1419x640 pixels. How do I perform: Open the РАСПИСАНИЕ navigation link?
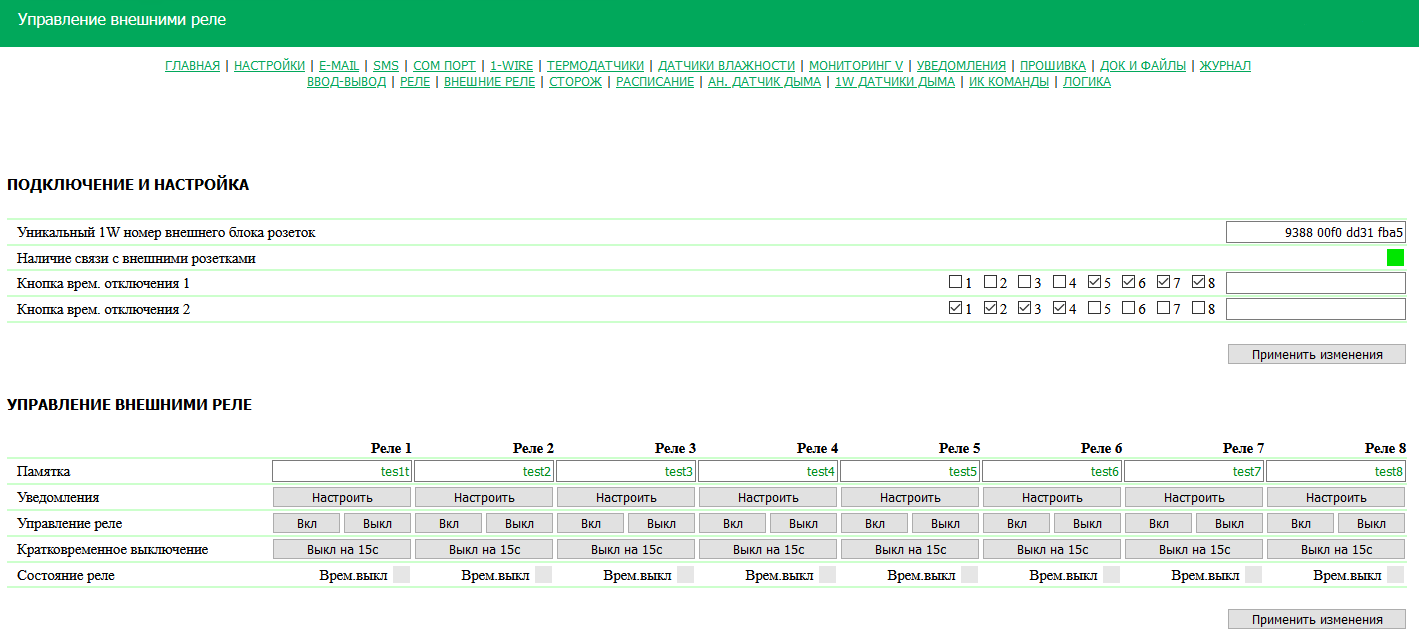(654, 82)
